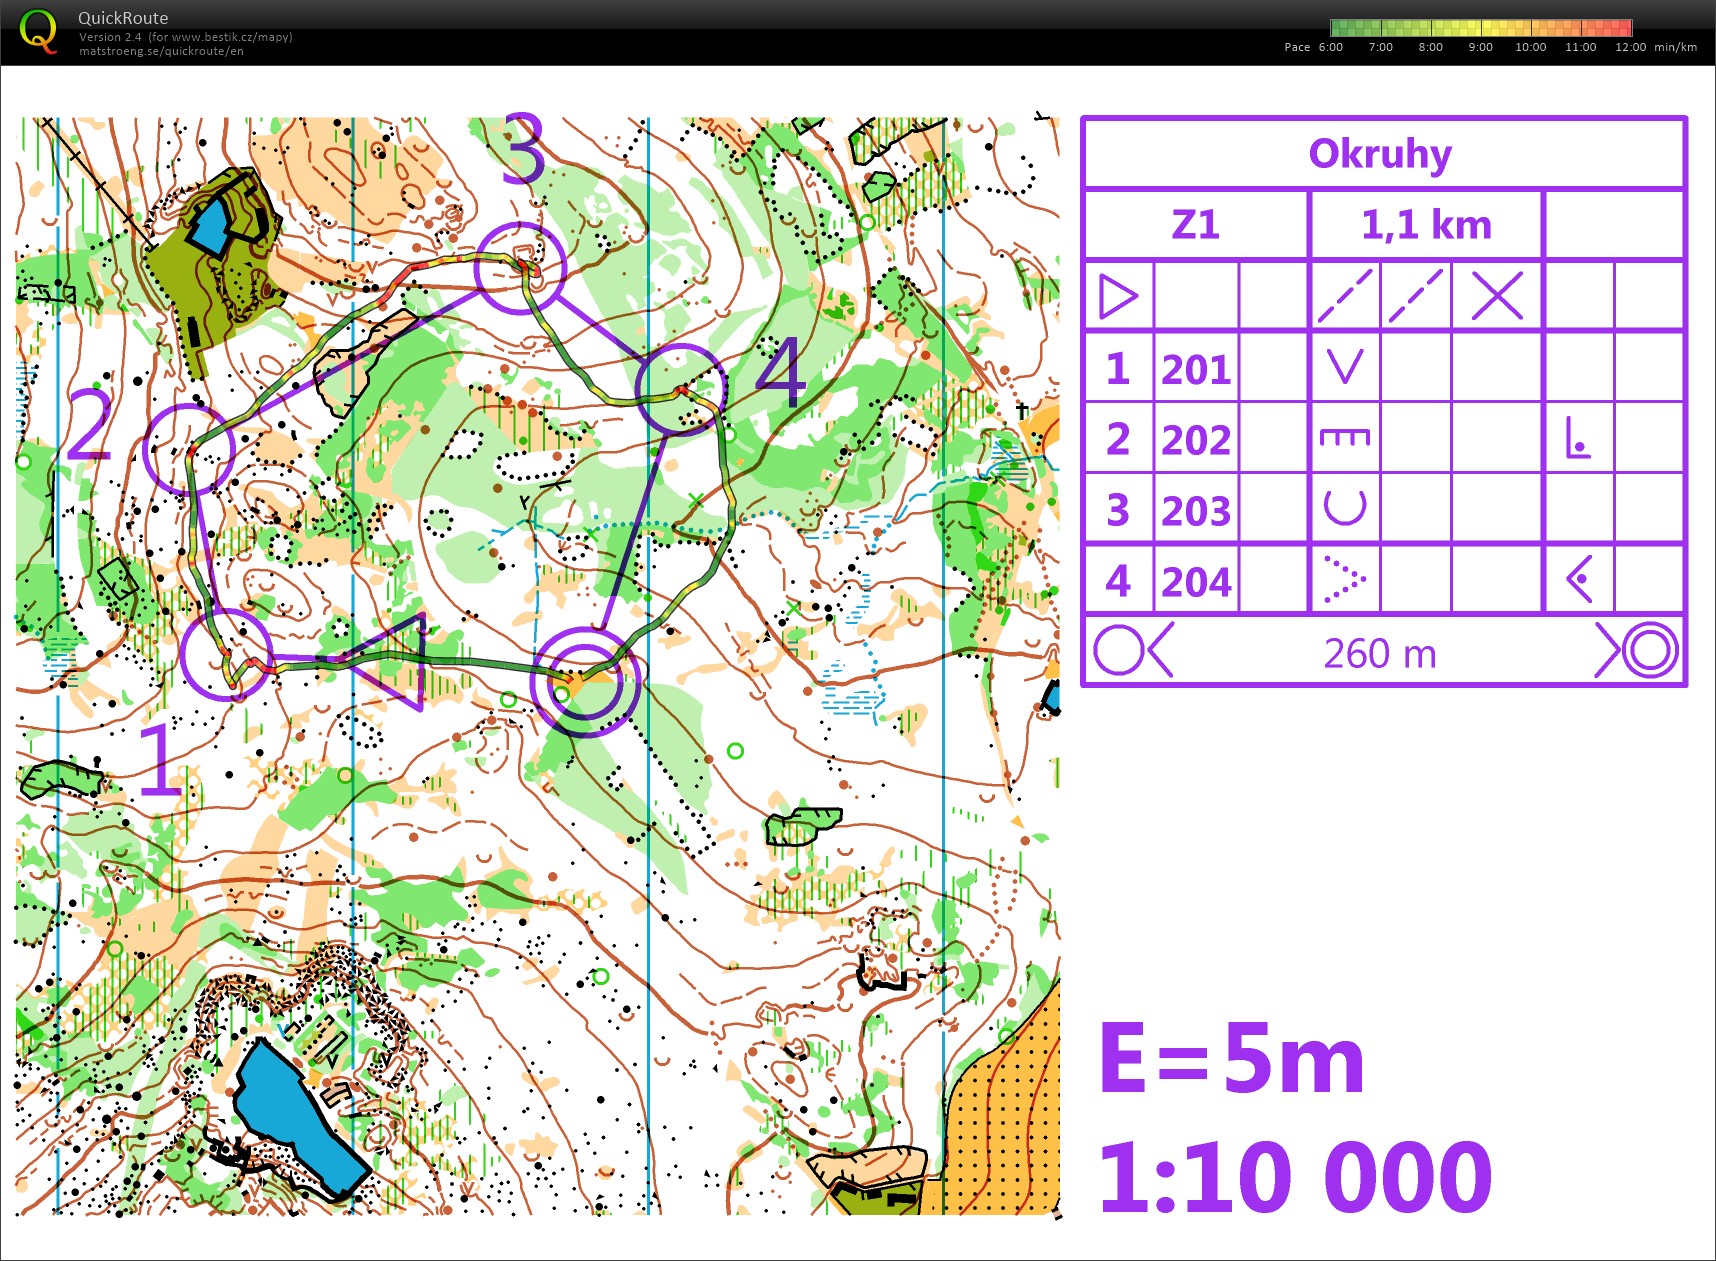The height and width of the screenshot is (1261, 1716).
Task: Click the Okruhy course title
Action: tap(1380, 154)
